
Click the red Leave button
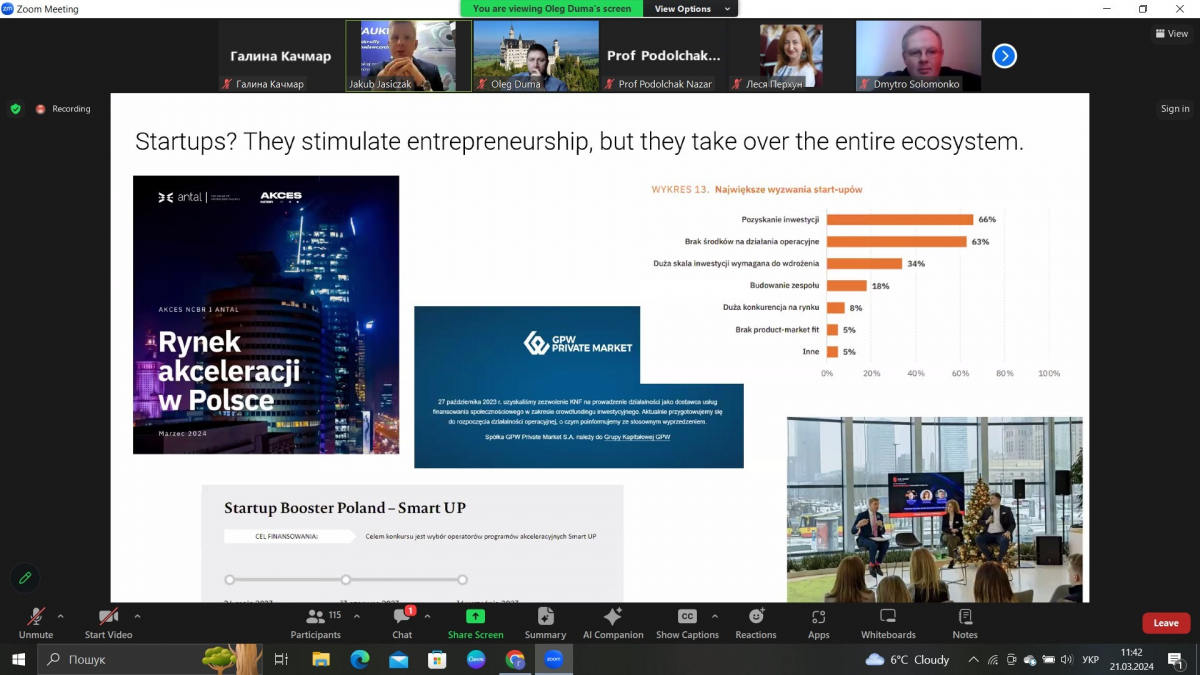click(1166, 623)
